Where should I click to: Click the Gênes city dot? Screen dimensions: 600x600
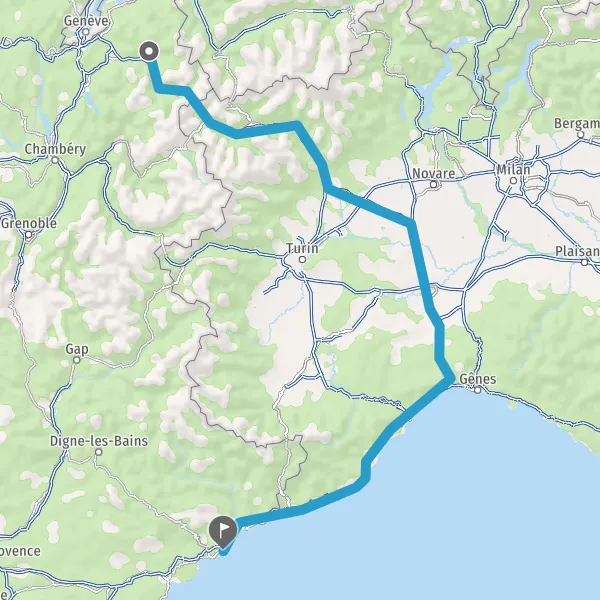[x=478, y=390]
